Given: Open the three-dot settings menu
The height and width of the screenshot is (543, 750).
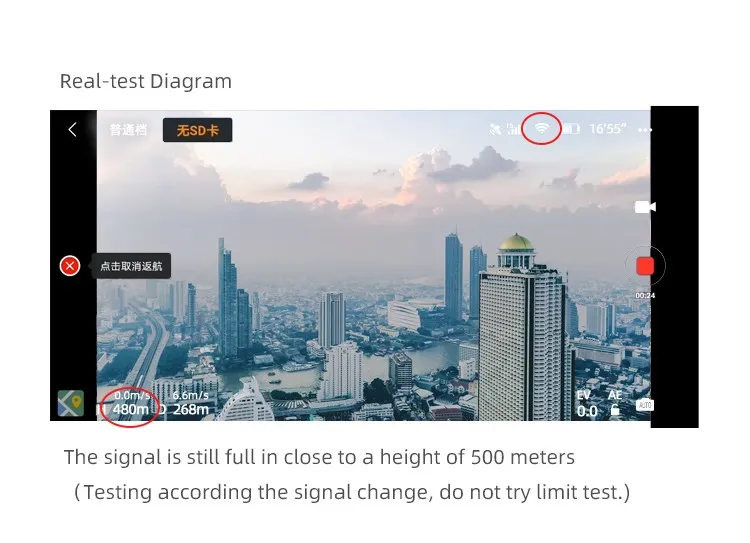Looking at the screenshot, I should [644, 130].
